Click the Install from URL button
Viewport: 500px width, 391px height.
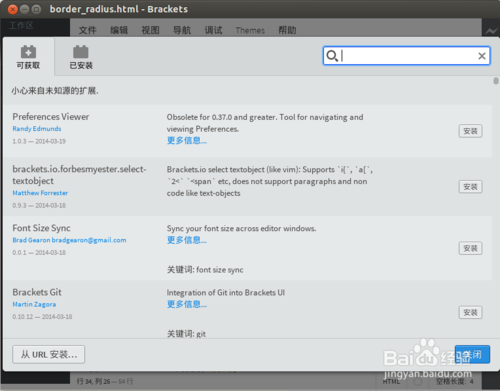click(x=49, y=354)
